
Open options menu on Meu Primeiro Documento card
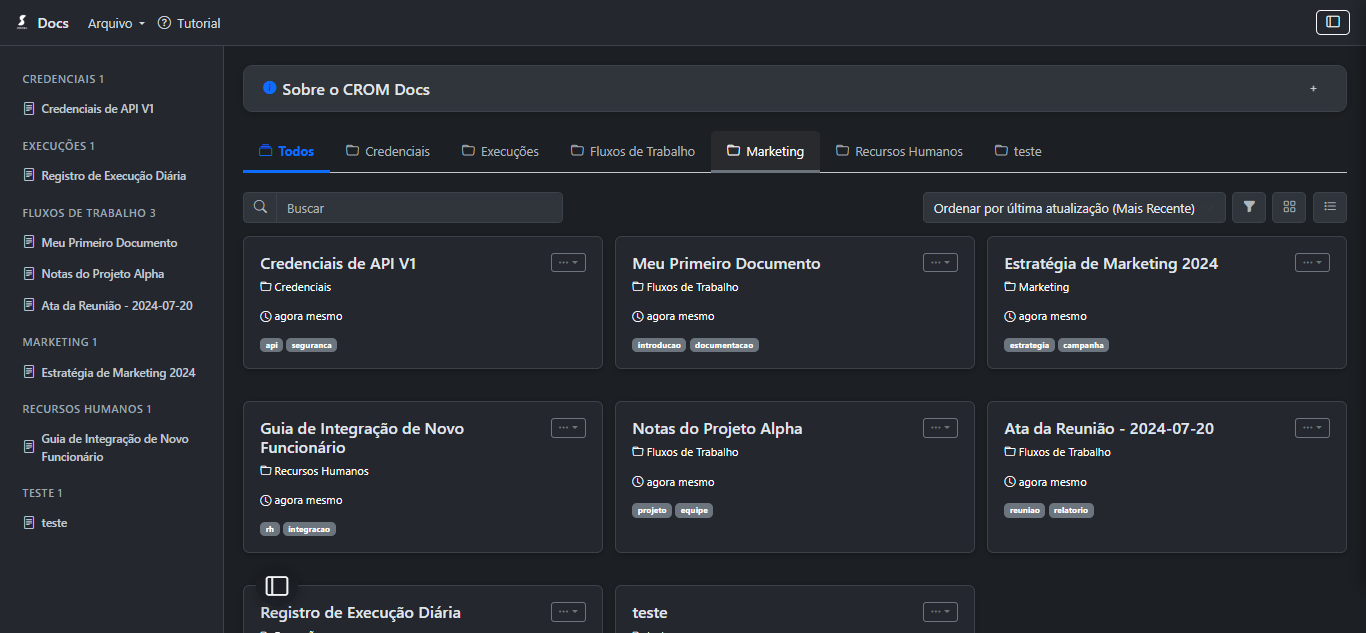pyautogui.click(x=940, y=262)
